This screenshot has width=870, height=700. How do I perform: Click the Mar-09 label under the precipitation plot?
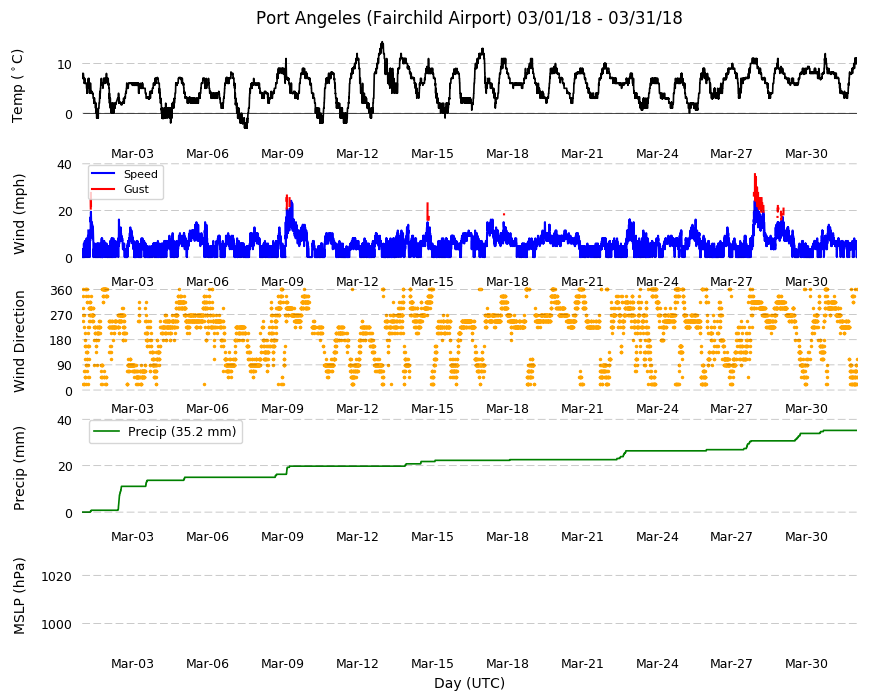(x=282, y=536)
